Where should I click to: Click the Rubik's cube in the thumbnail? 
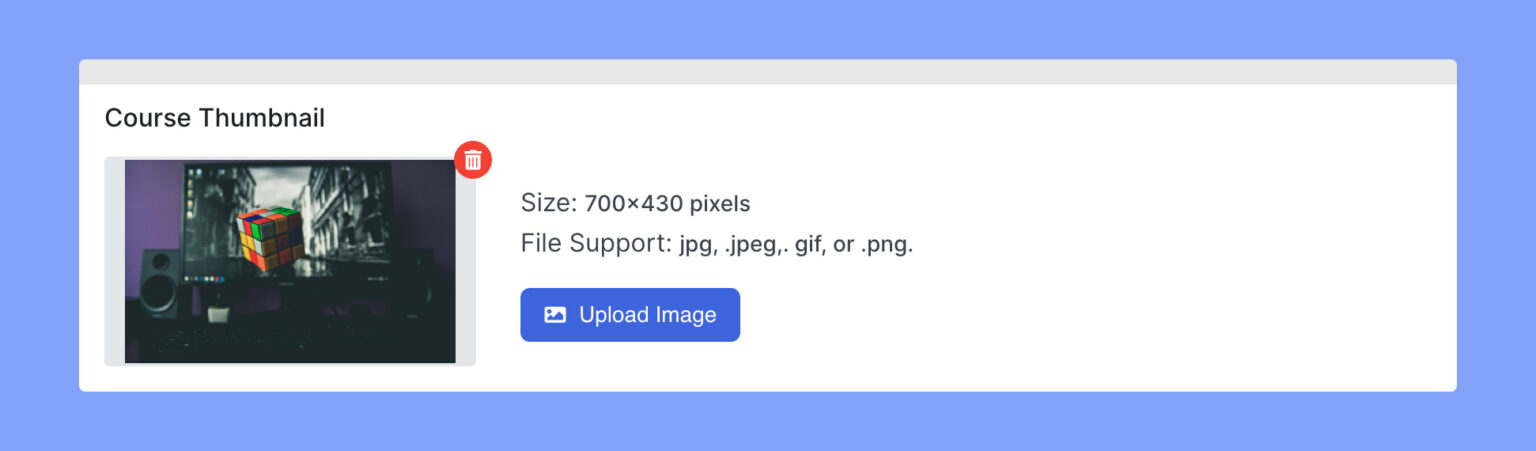click(270, 238)
